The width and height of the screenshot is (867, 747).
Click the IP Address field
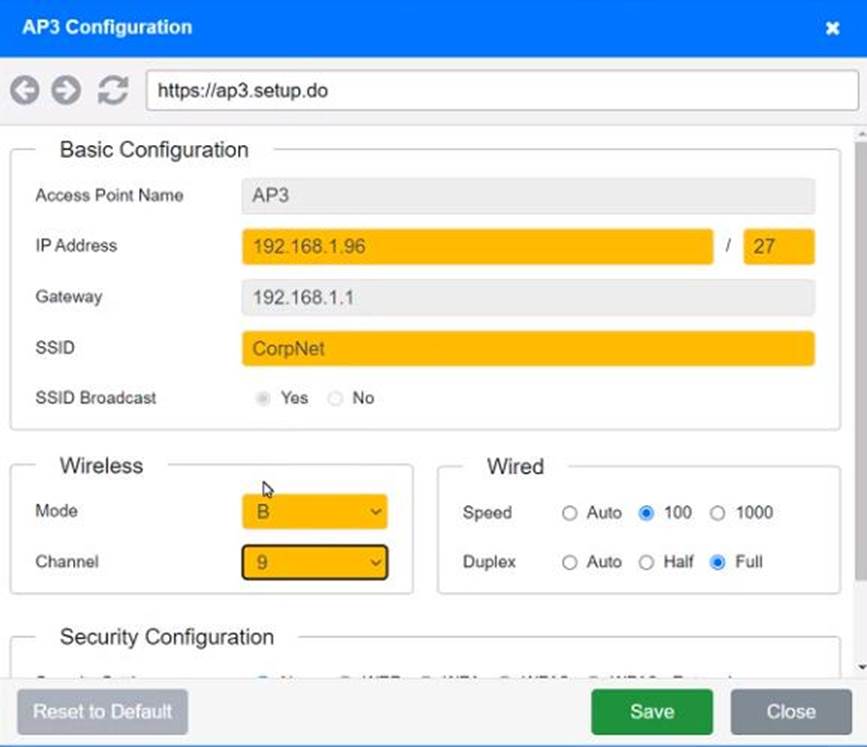pyautogui.click(x=476, y=246)
